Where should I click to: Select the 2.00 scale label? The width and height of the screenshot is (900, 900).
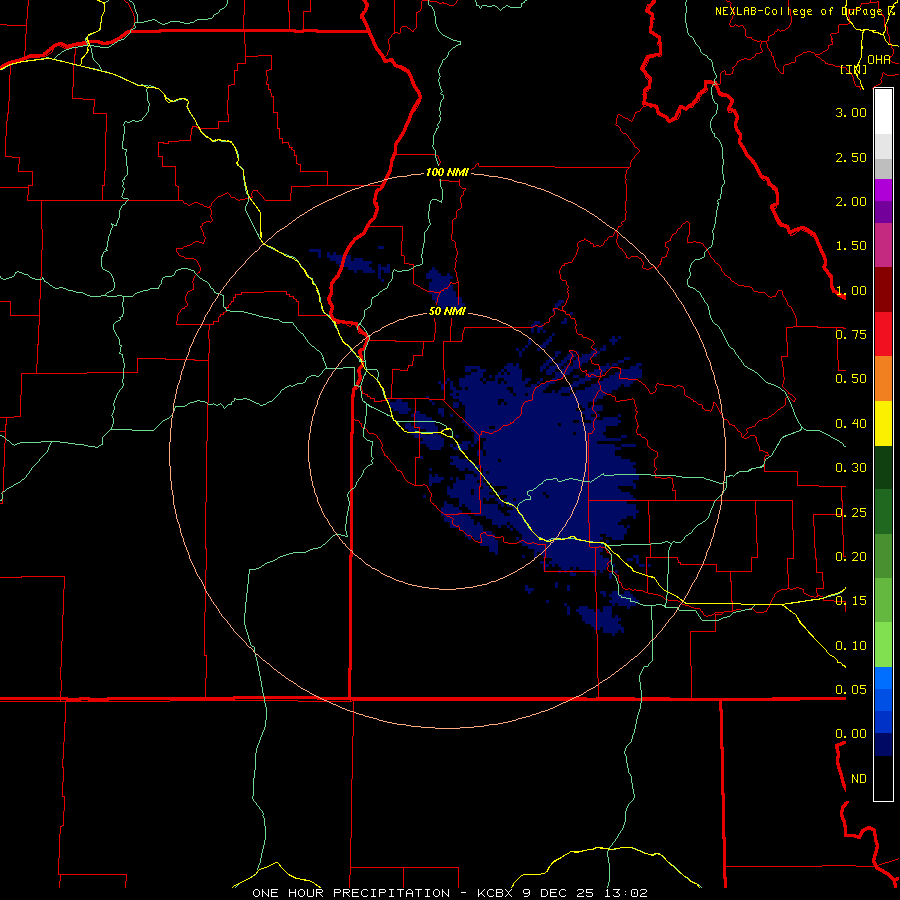[851, 201]
